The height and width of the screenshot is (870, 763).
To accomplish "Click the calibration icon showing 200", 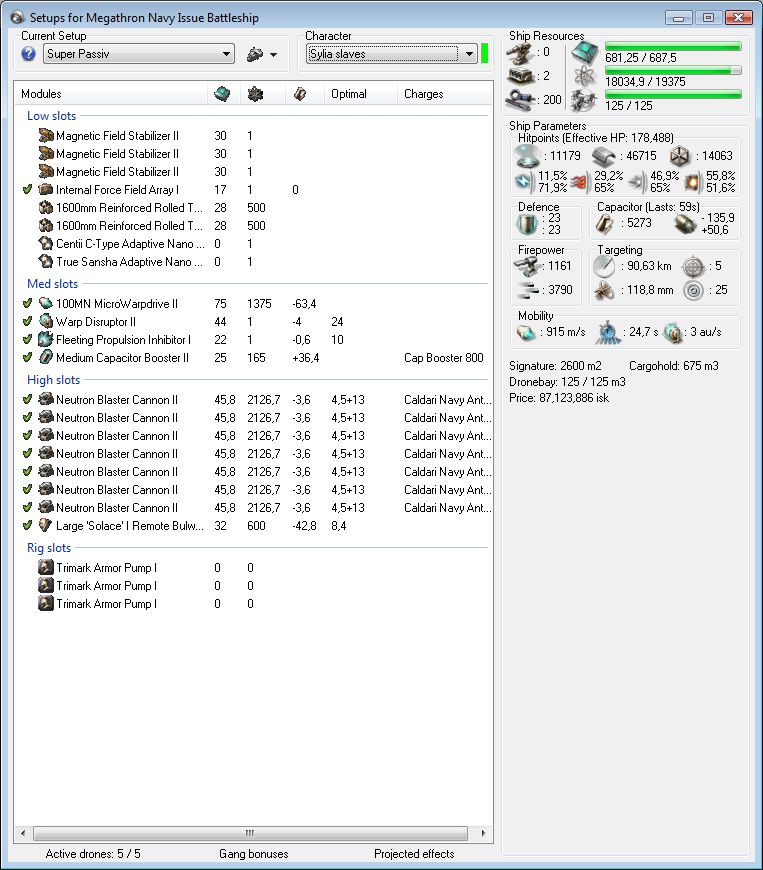I will pos(521,100).
